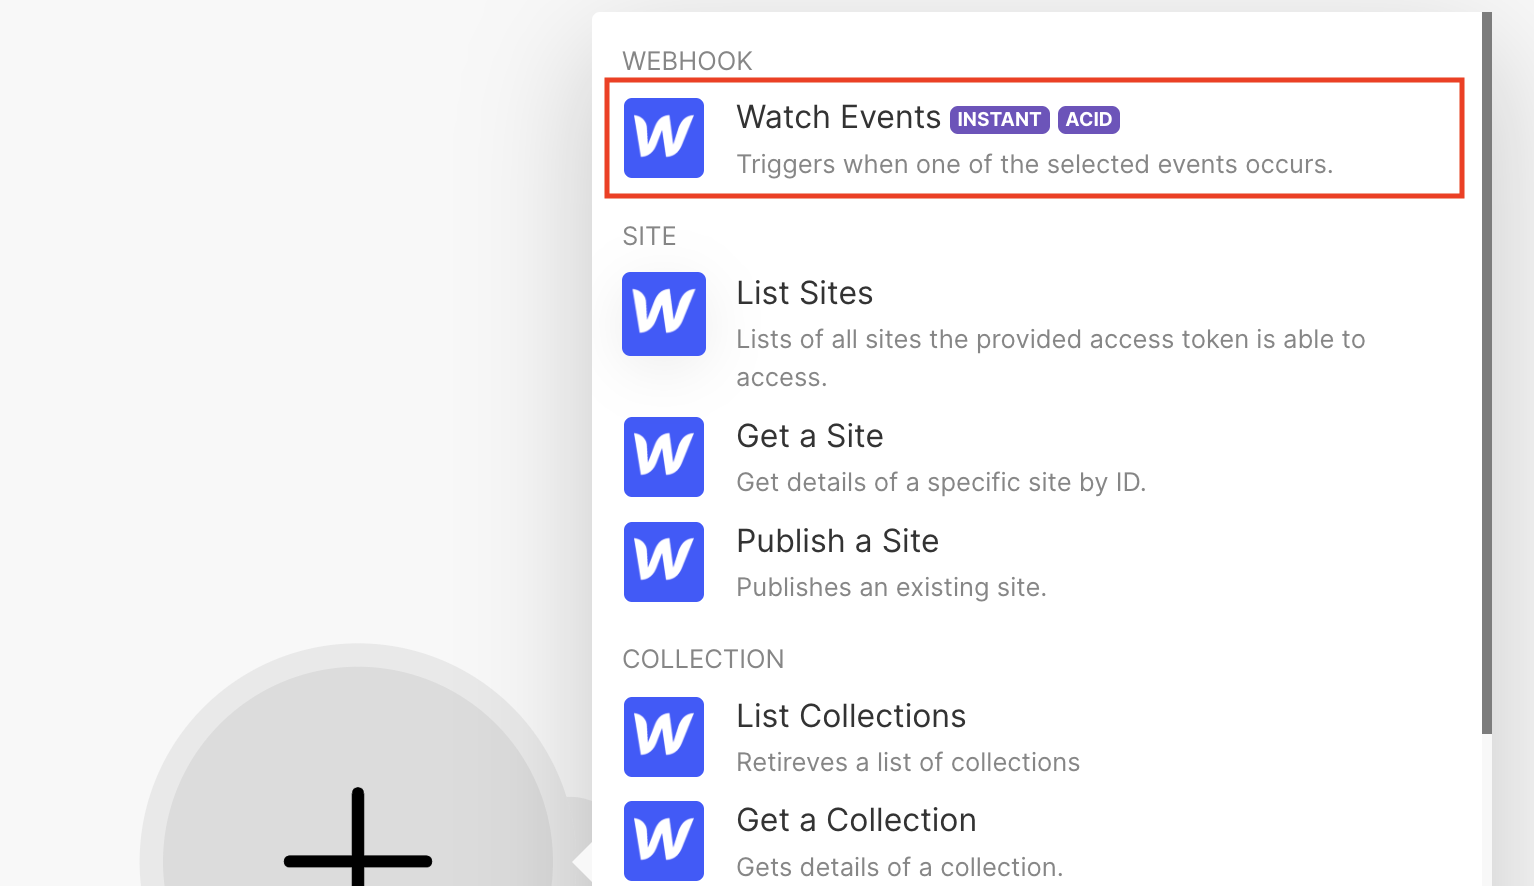Click the Webflow icon beside Get a Collection
Screen dimensions: 1534x886
pyautogui.click(x=664, y=841)
